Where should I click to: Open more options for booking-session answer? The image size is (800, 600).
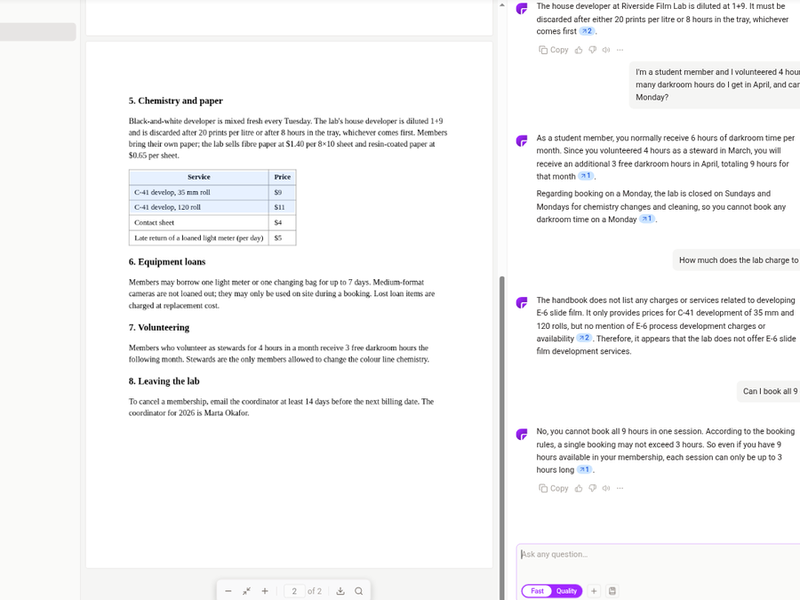[x=620, y=488]
